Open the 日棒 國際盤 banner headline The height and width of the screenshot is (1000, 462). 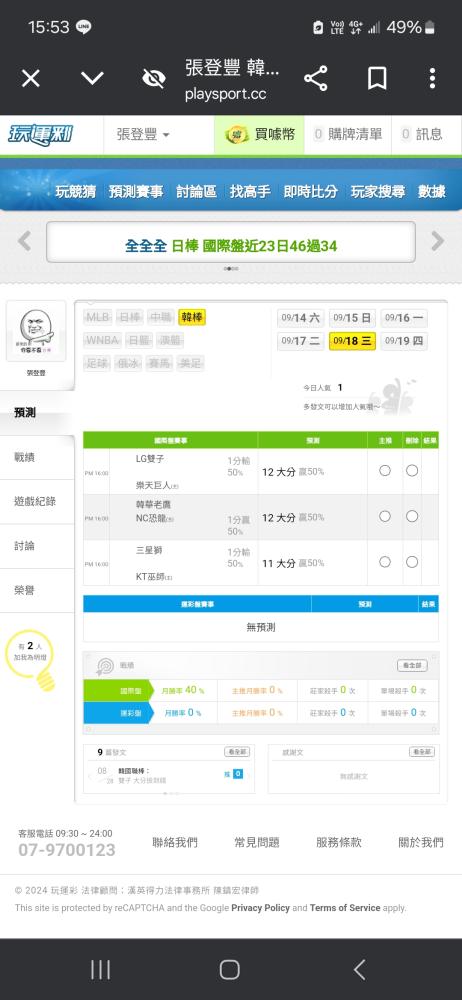pos(231,246)
